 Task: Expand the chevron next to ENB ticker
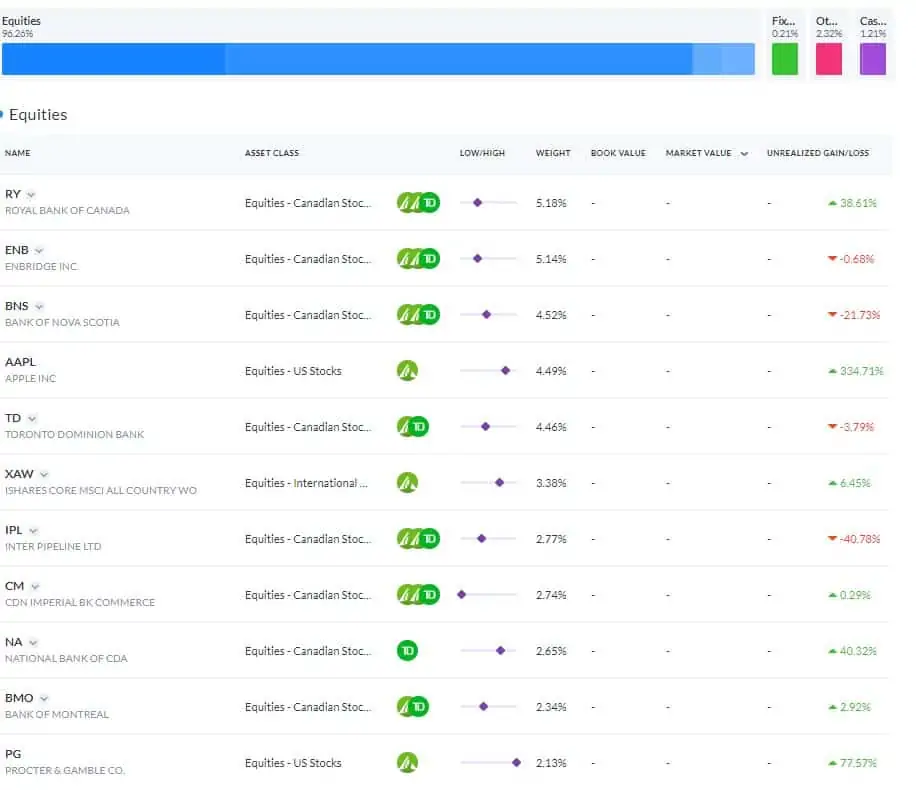pos(39,250)
